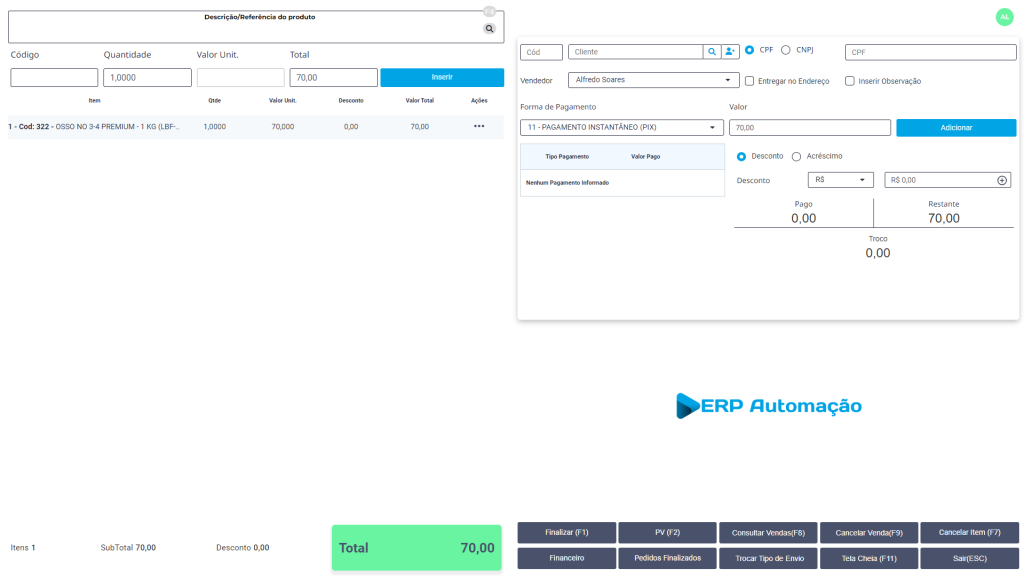Open Consultar Vendas (F8)
1024x576 pixels.
pos(768,533)
